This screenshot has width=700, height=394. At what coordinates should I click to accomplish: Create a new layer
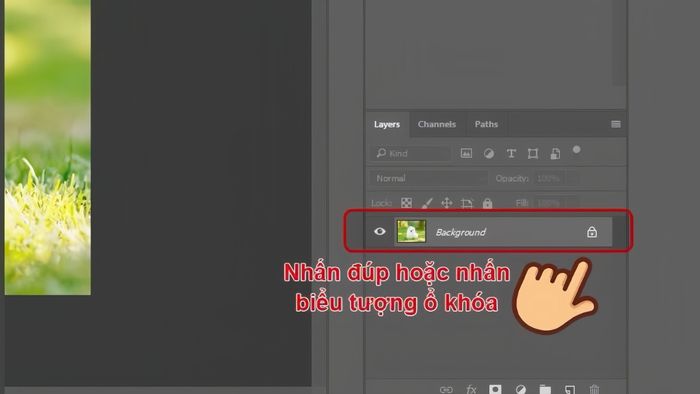tap(570, 390)
